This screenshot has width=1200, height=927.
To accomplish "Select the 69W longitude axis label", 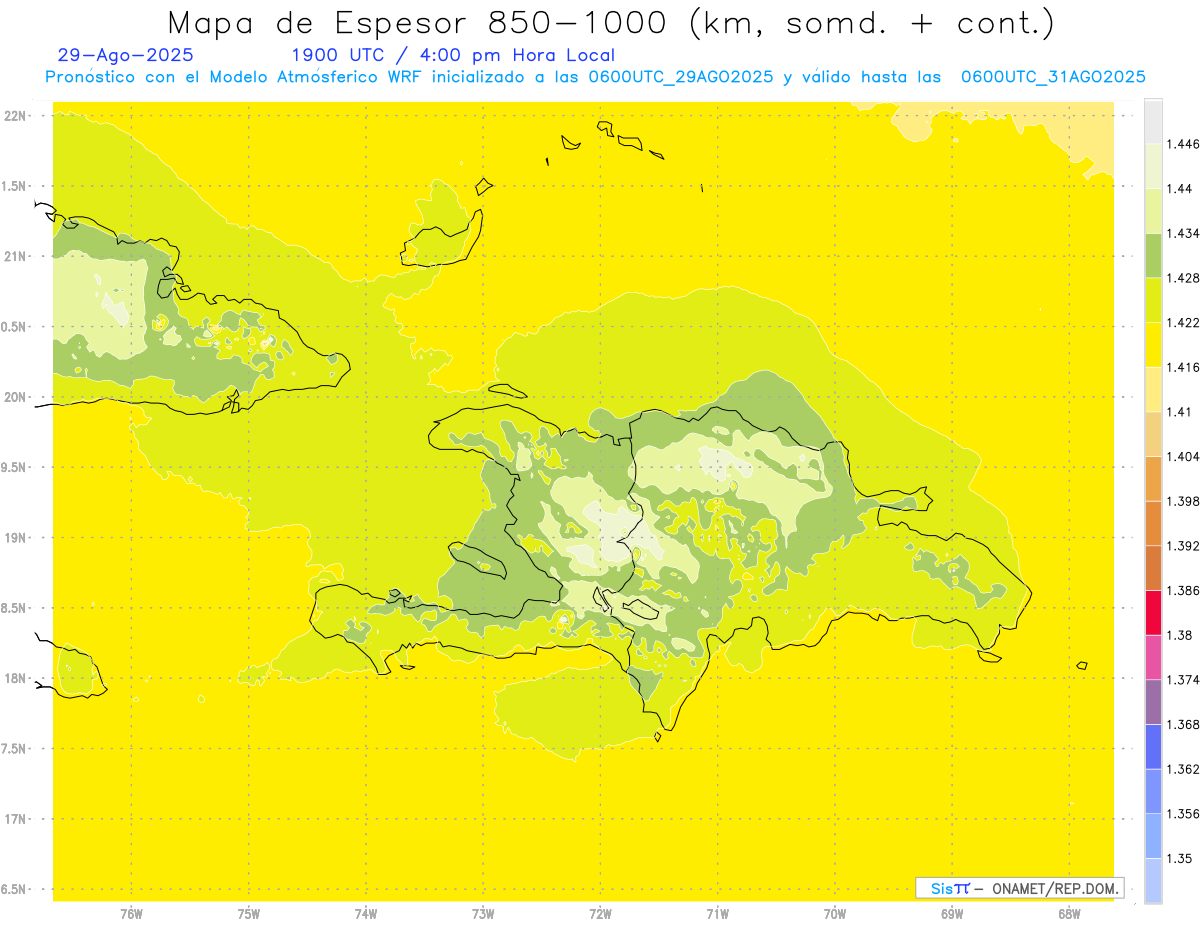I will pyautogui.click(x=952, y=914).
